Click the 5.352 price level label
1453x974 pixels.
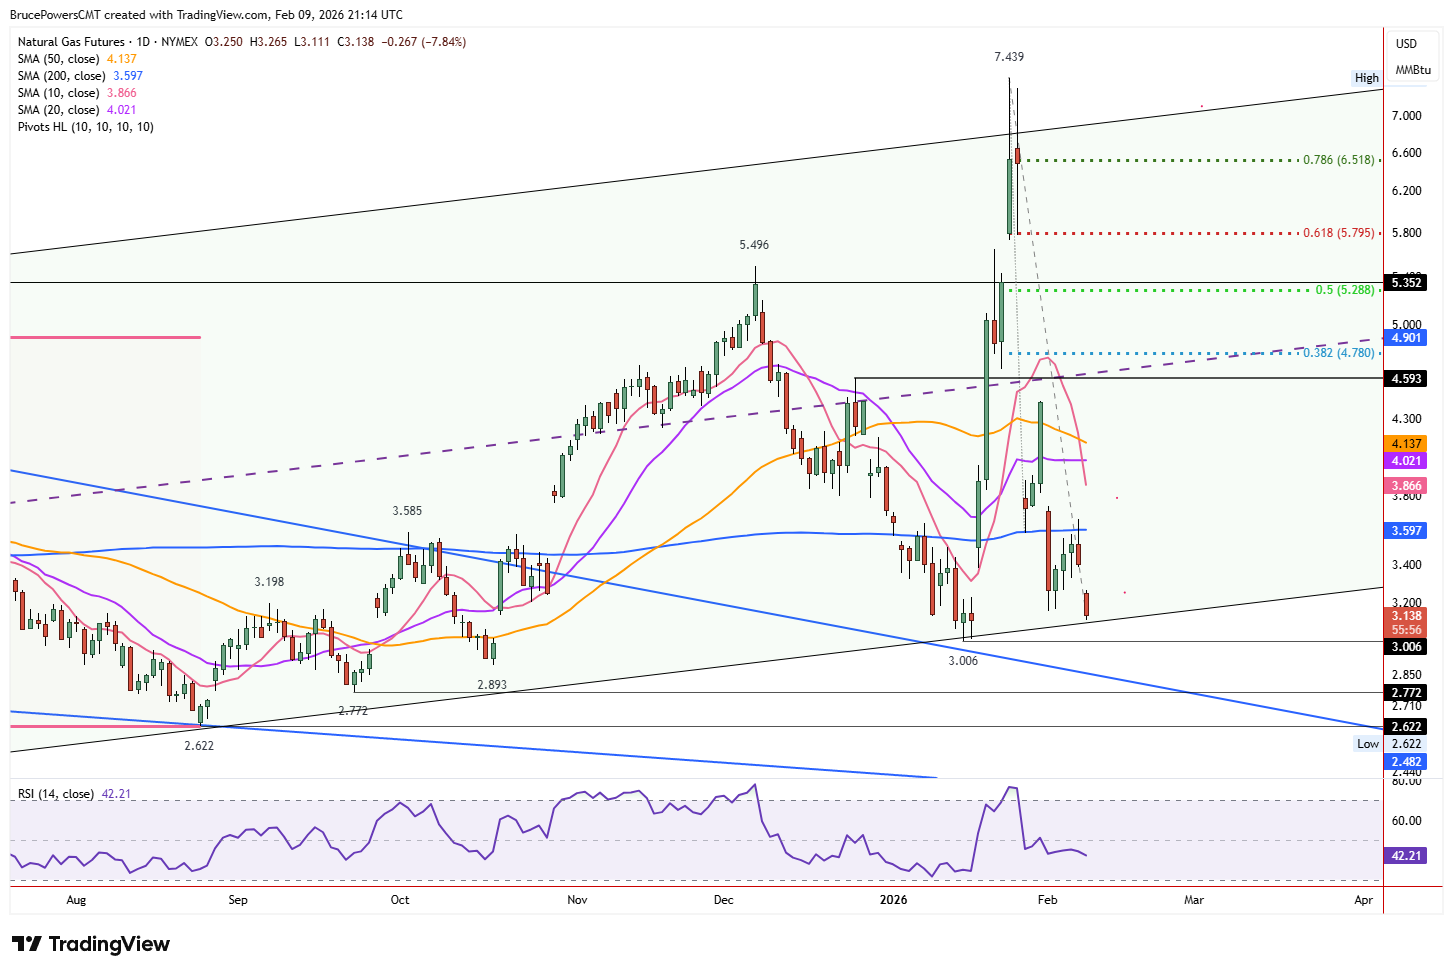coord(1406,283)
